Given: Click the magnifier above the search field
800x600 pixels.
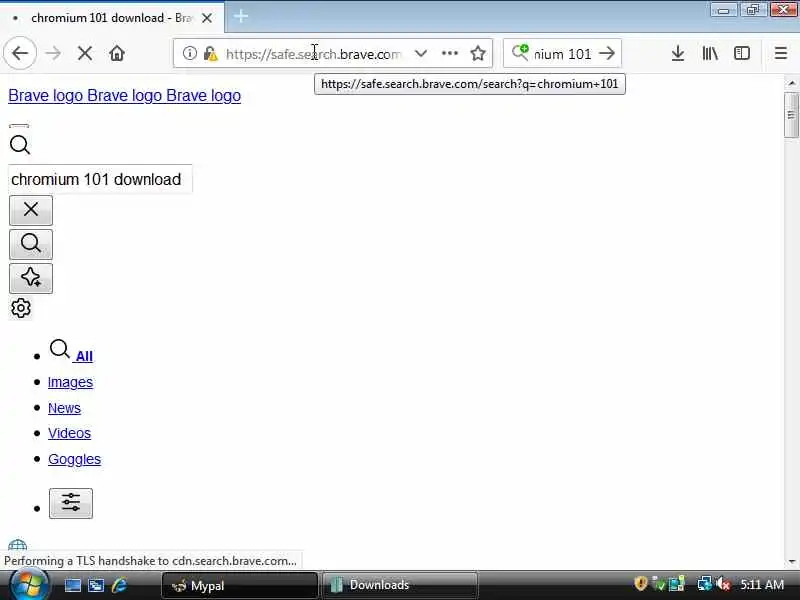Looking at the screenshot, I should 20,145.
